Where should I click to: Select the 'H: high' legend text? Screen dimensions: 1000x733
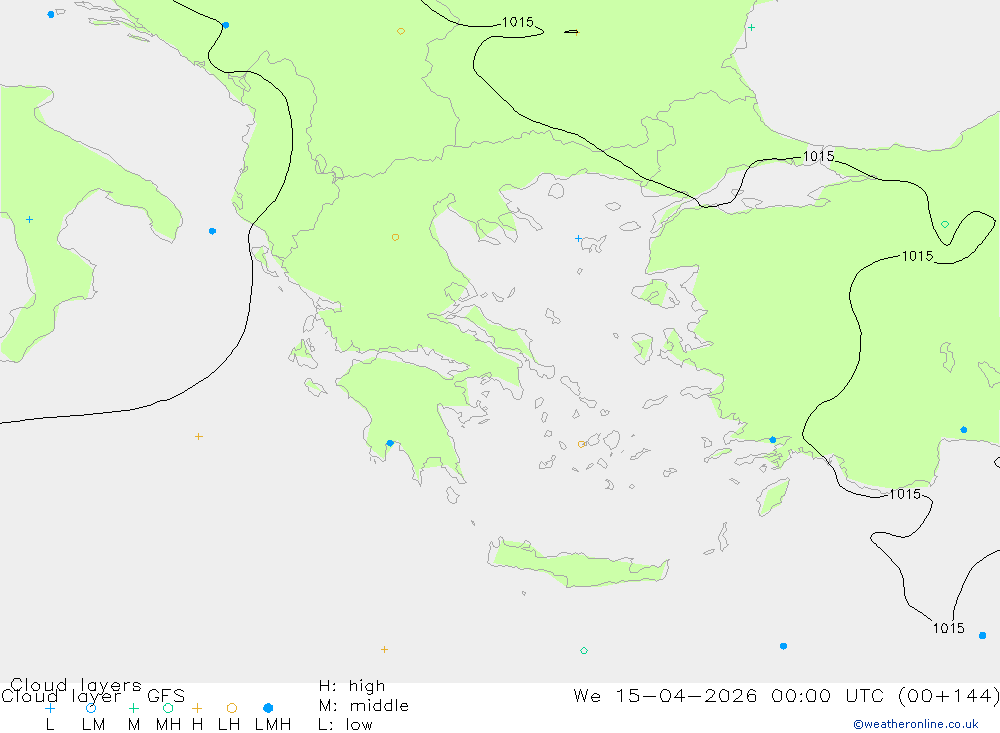click(x=352, y=686)
